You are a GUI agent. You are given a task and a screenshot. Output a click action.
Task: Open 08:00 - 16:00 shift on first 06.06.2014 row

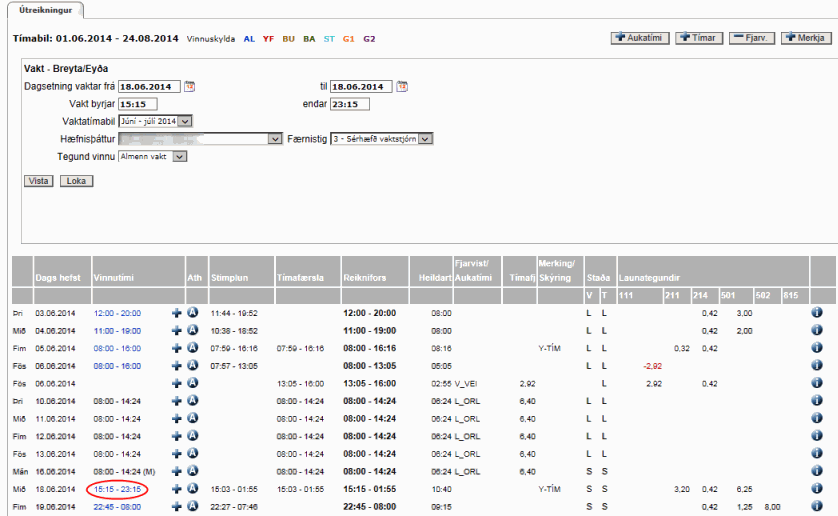[118, 366]
